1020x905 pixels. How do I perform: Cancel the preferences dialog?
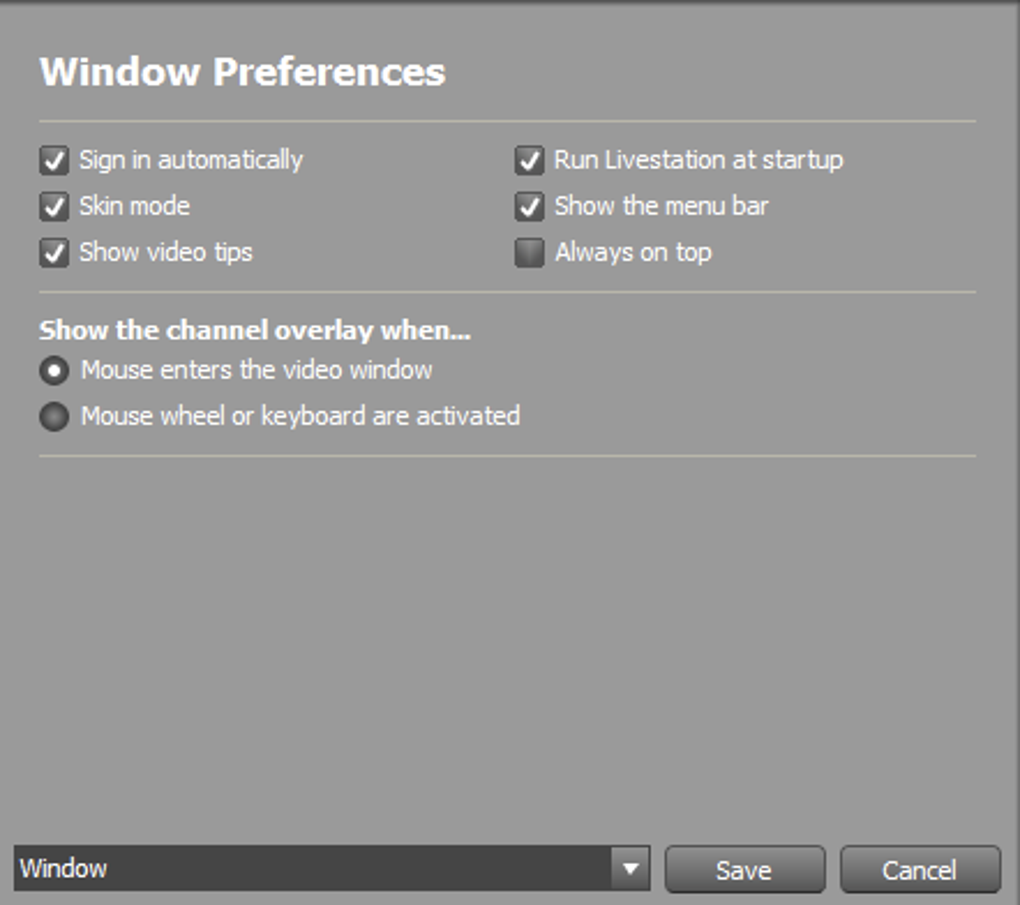(920, 869)
